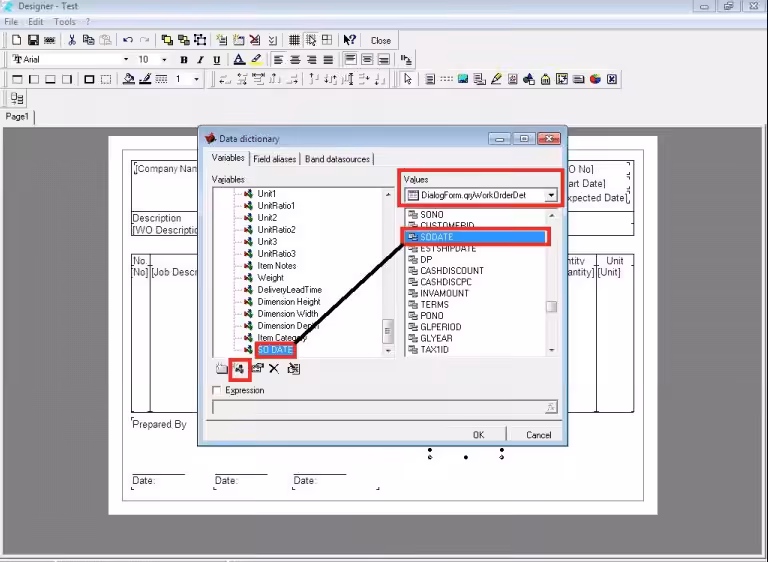Insert a picture object tool
This screenshot has width=768, height=562.
tap(463, 79)
